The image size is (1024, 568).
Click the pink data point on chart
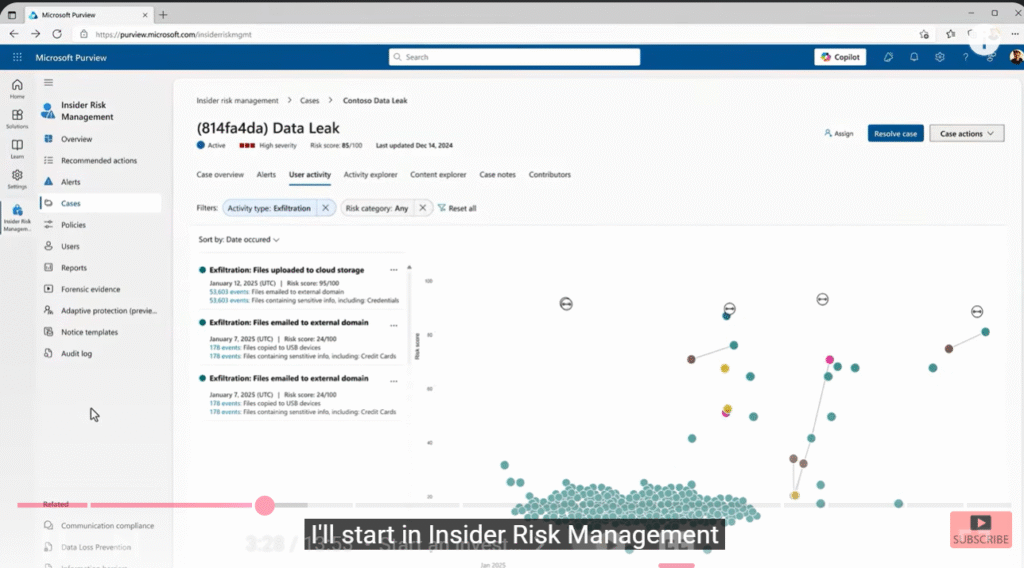point(829,360)
